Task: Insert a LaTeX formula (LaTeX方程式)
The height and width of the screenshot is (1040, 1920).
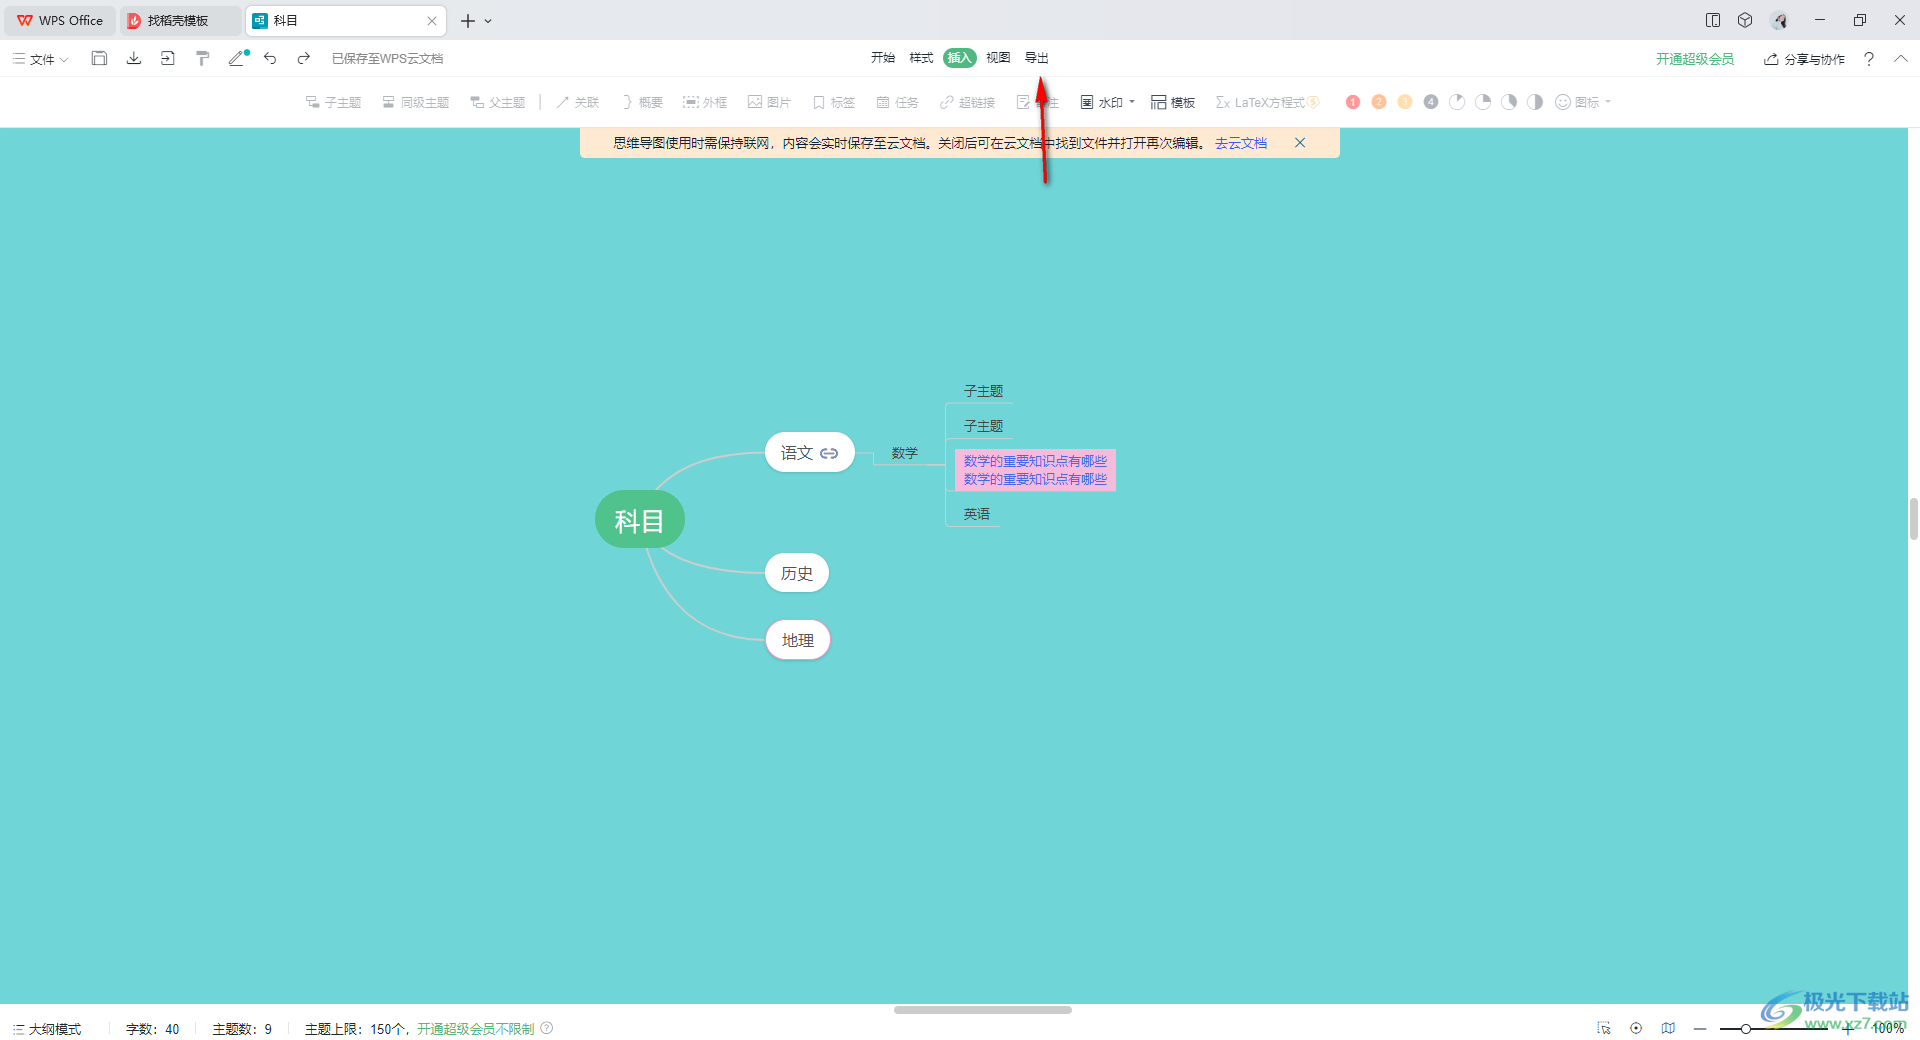Action: pyautogui.click(x=1267, y=102)
